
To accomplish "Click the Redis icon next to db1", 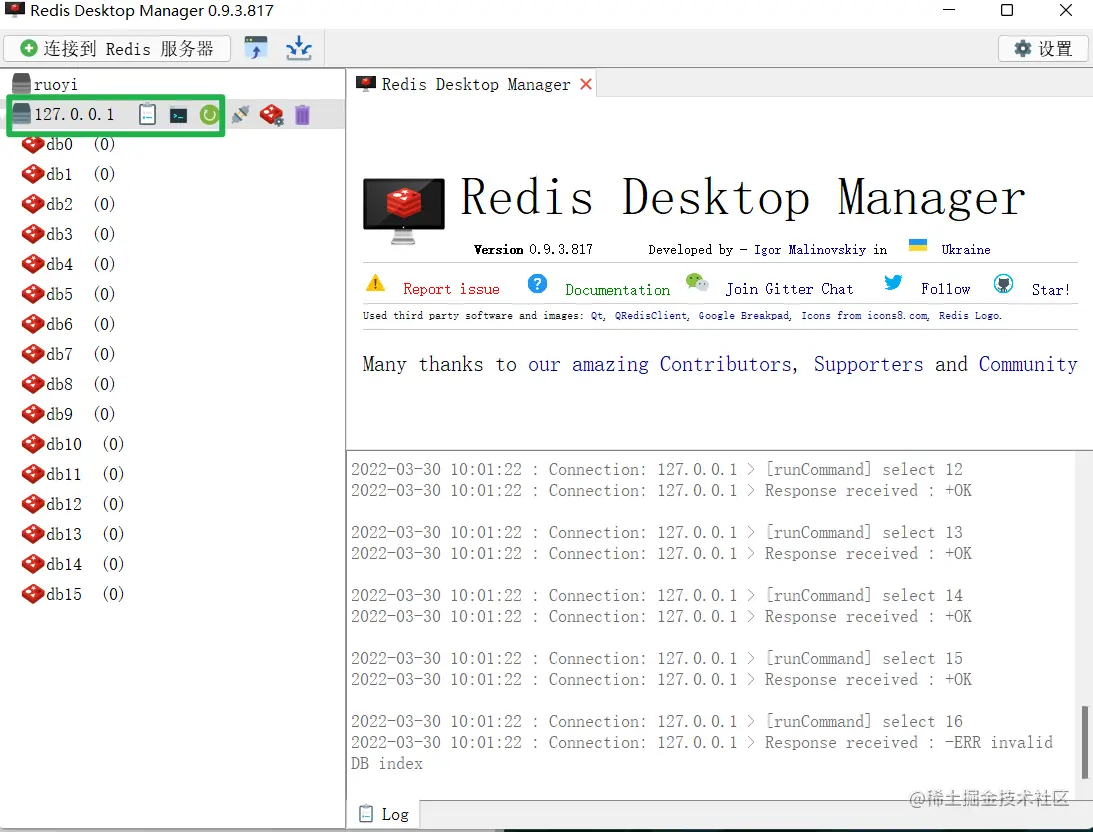I will [33, 174].
